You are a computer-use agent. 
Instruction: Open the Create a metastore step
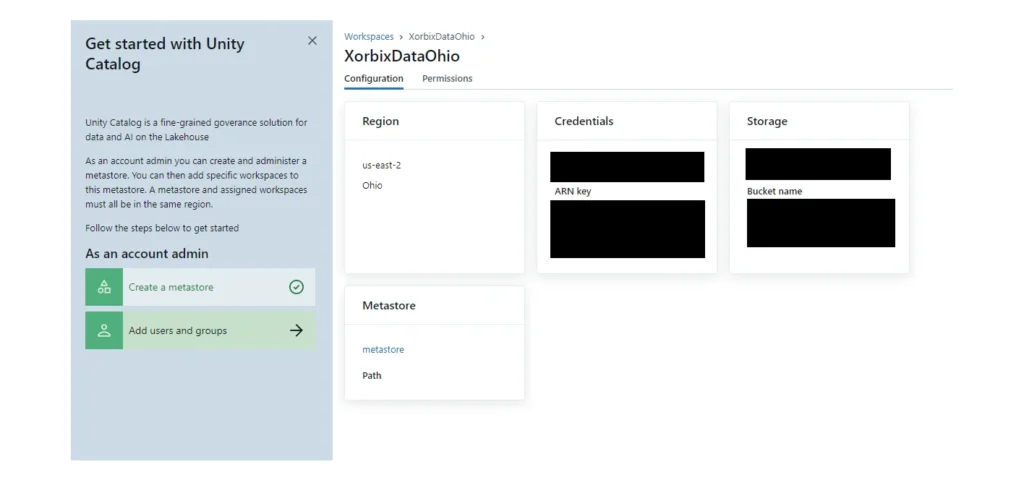click(200, 287)
